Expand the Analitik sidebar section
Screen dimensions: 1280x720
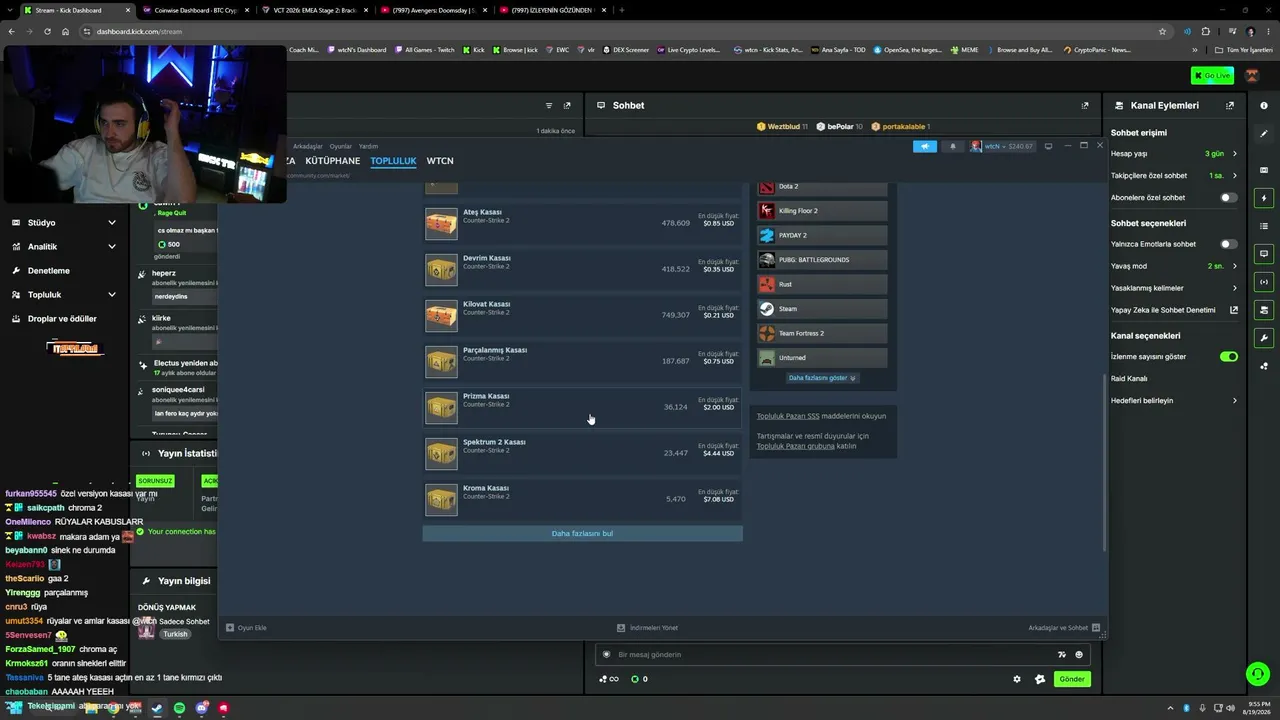click(64, 247)
